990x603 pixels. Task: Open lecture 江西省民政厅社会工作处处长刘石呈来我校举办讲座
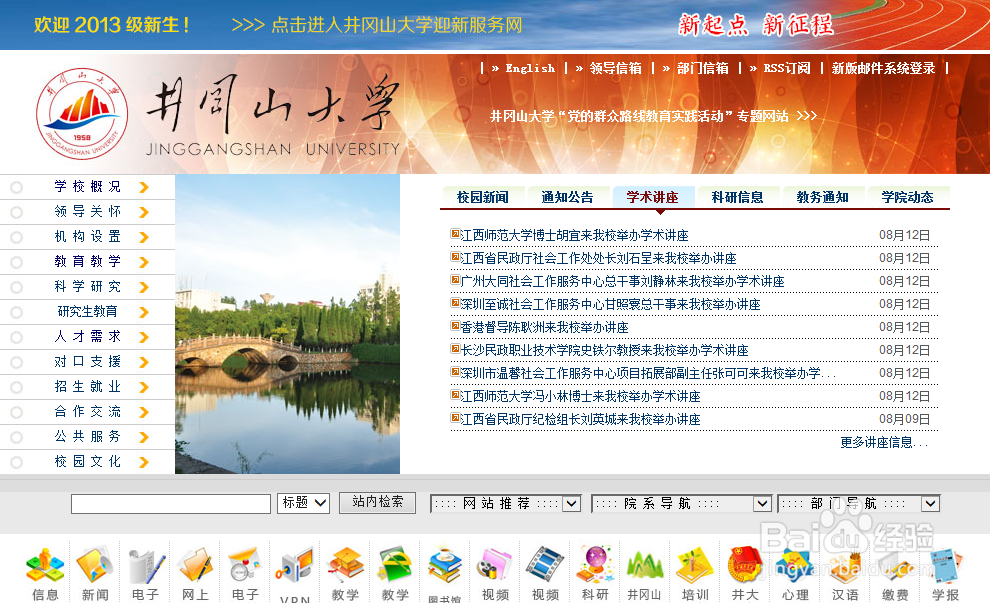[599, 258]
